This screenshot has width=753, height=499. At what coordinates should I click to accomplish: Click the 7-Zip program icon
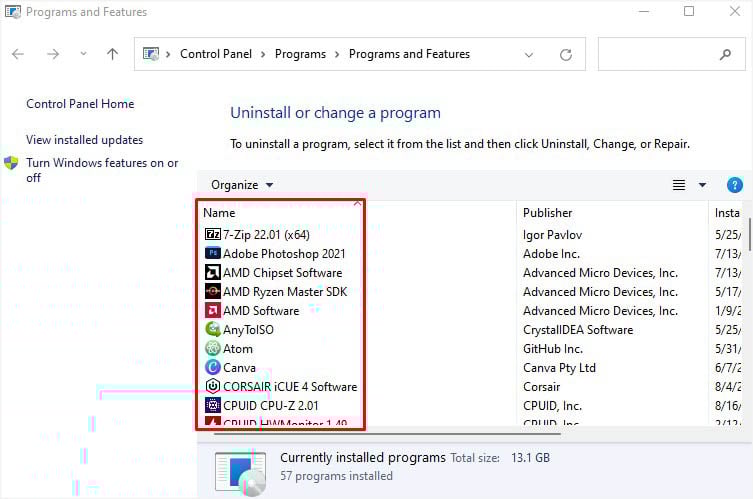pos(213,234)
